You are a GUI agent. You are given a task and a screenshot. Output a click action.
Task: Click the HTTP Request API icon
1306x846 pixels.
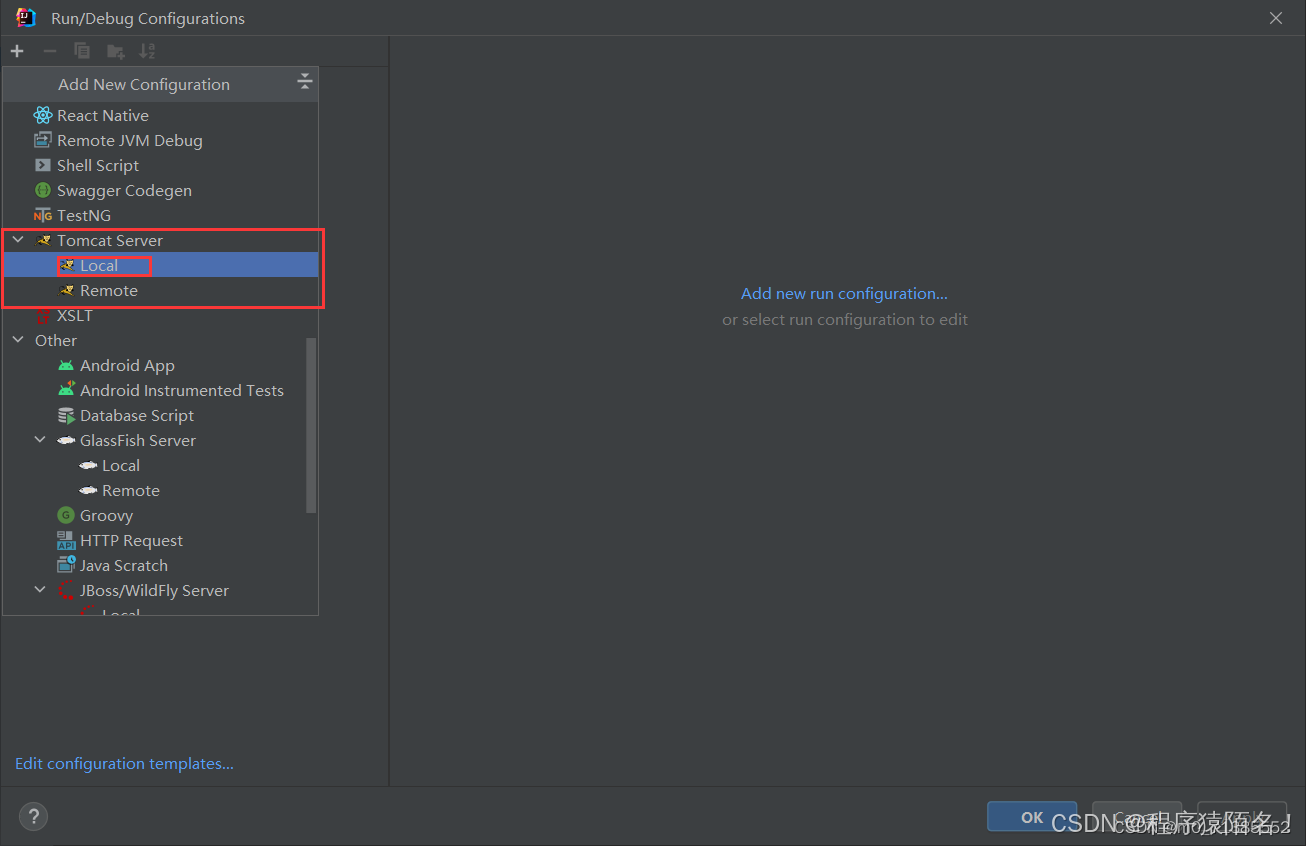[x=66, y=540]
